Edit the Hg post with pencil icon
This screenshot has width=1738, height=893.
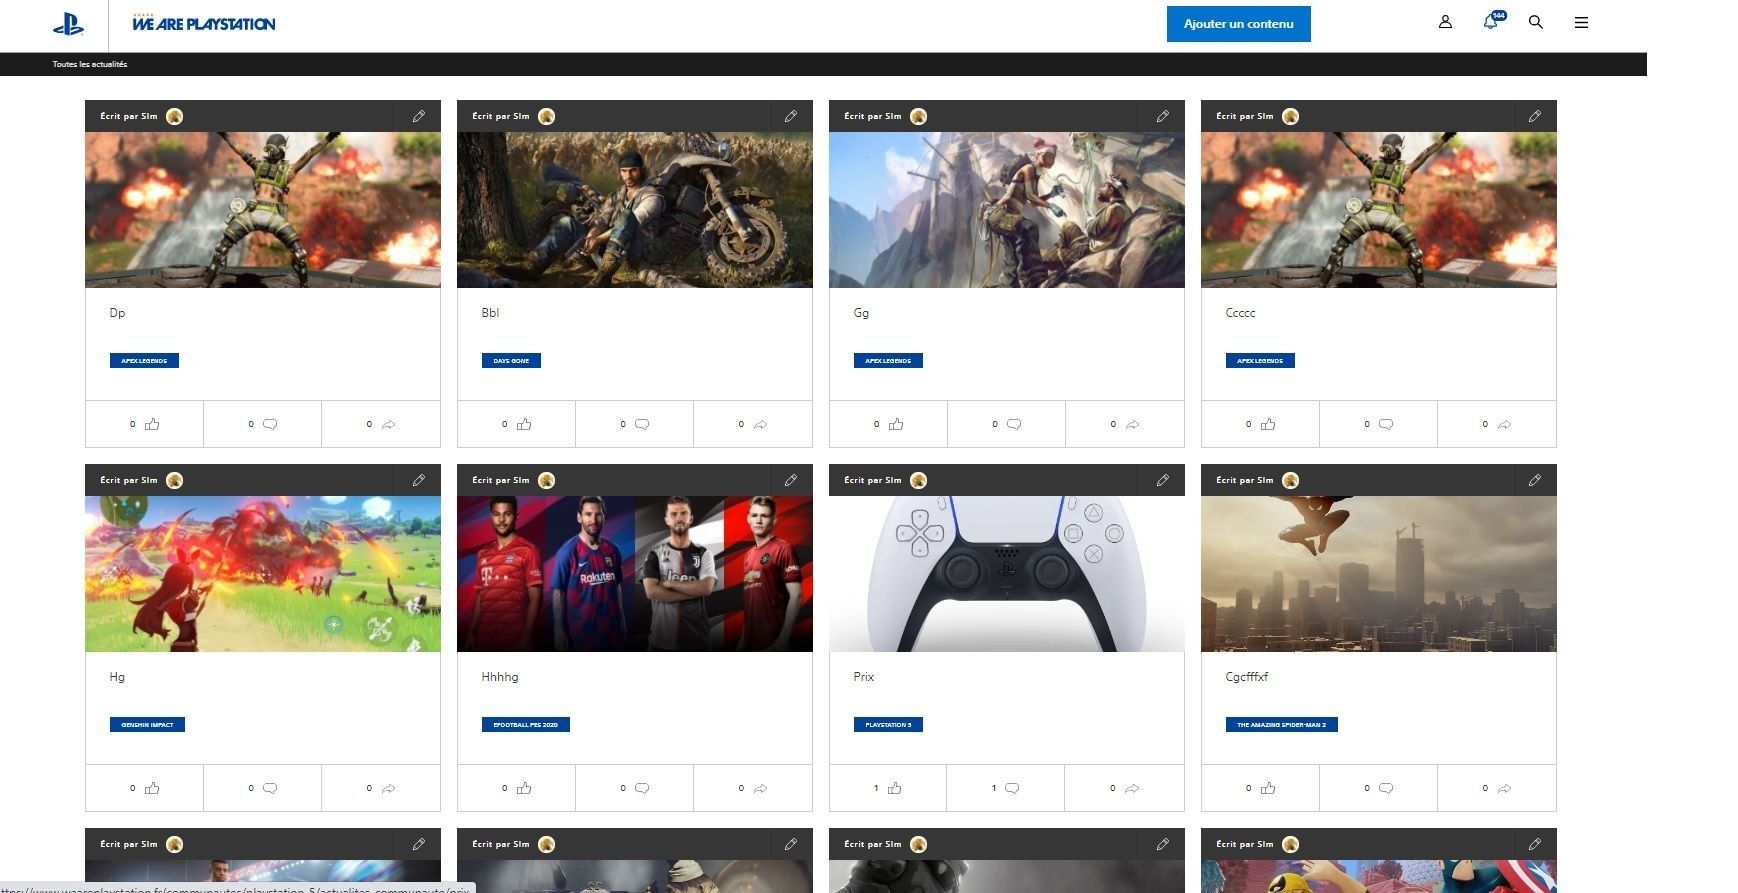(419, 480)
